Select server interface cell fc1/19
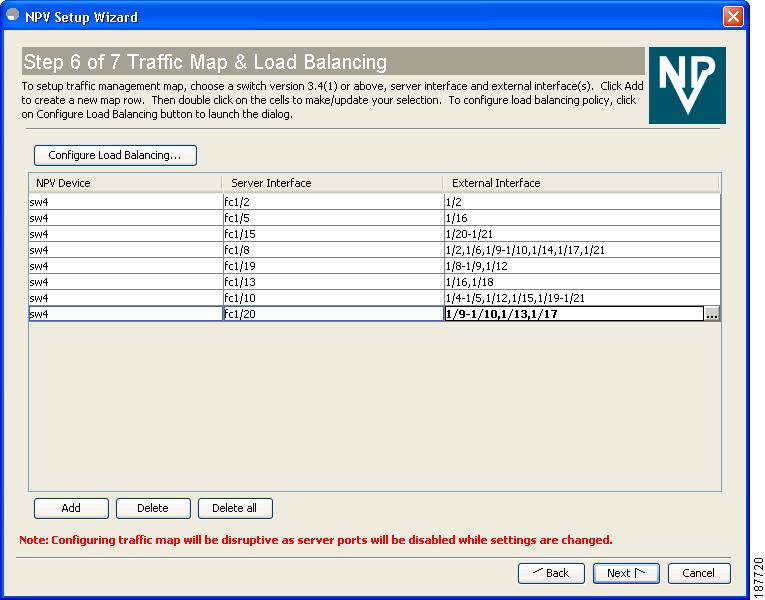765x600 pixels. coord(333,266)
